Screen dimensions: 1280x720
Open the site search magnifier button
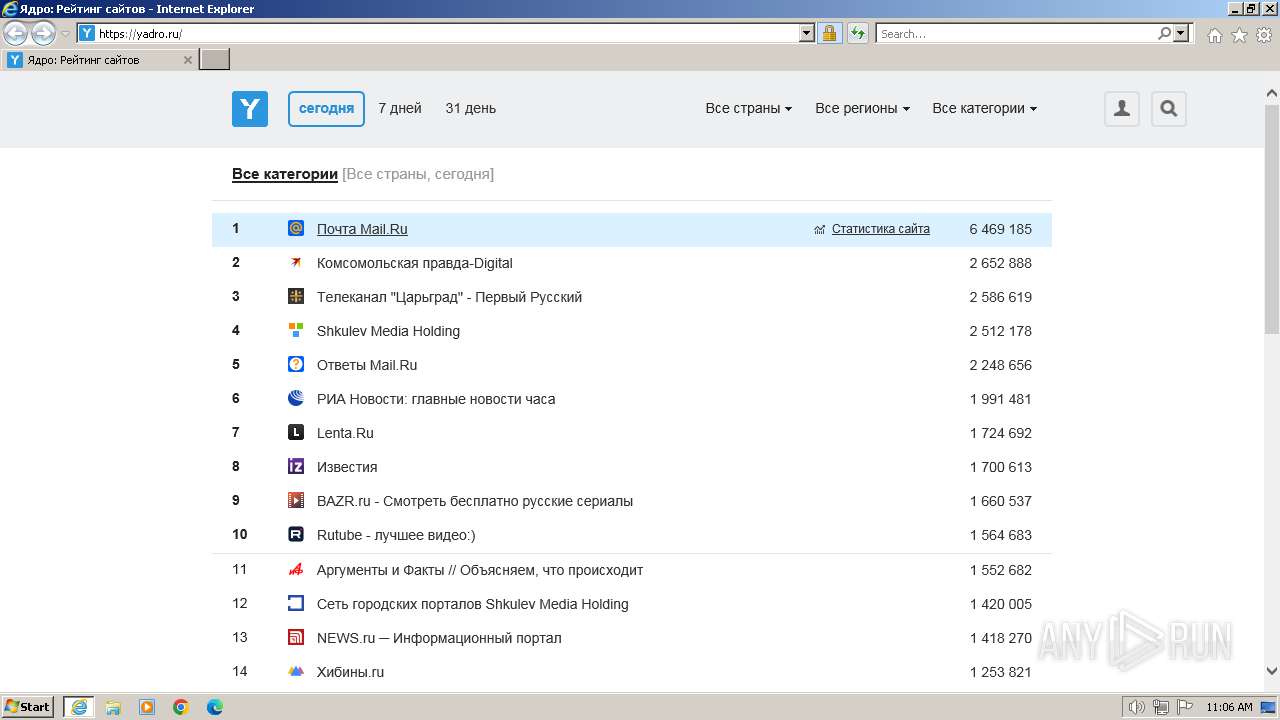coord(1168,109)
